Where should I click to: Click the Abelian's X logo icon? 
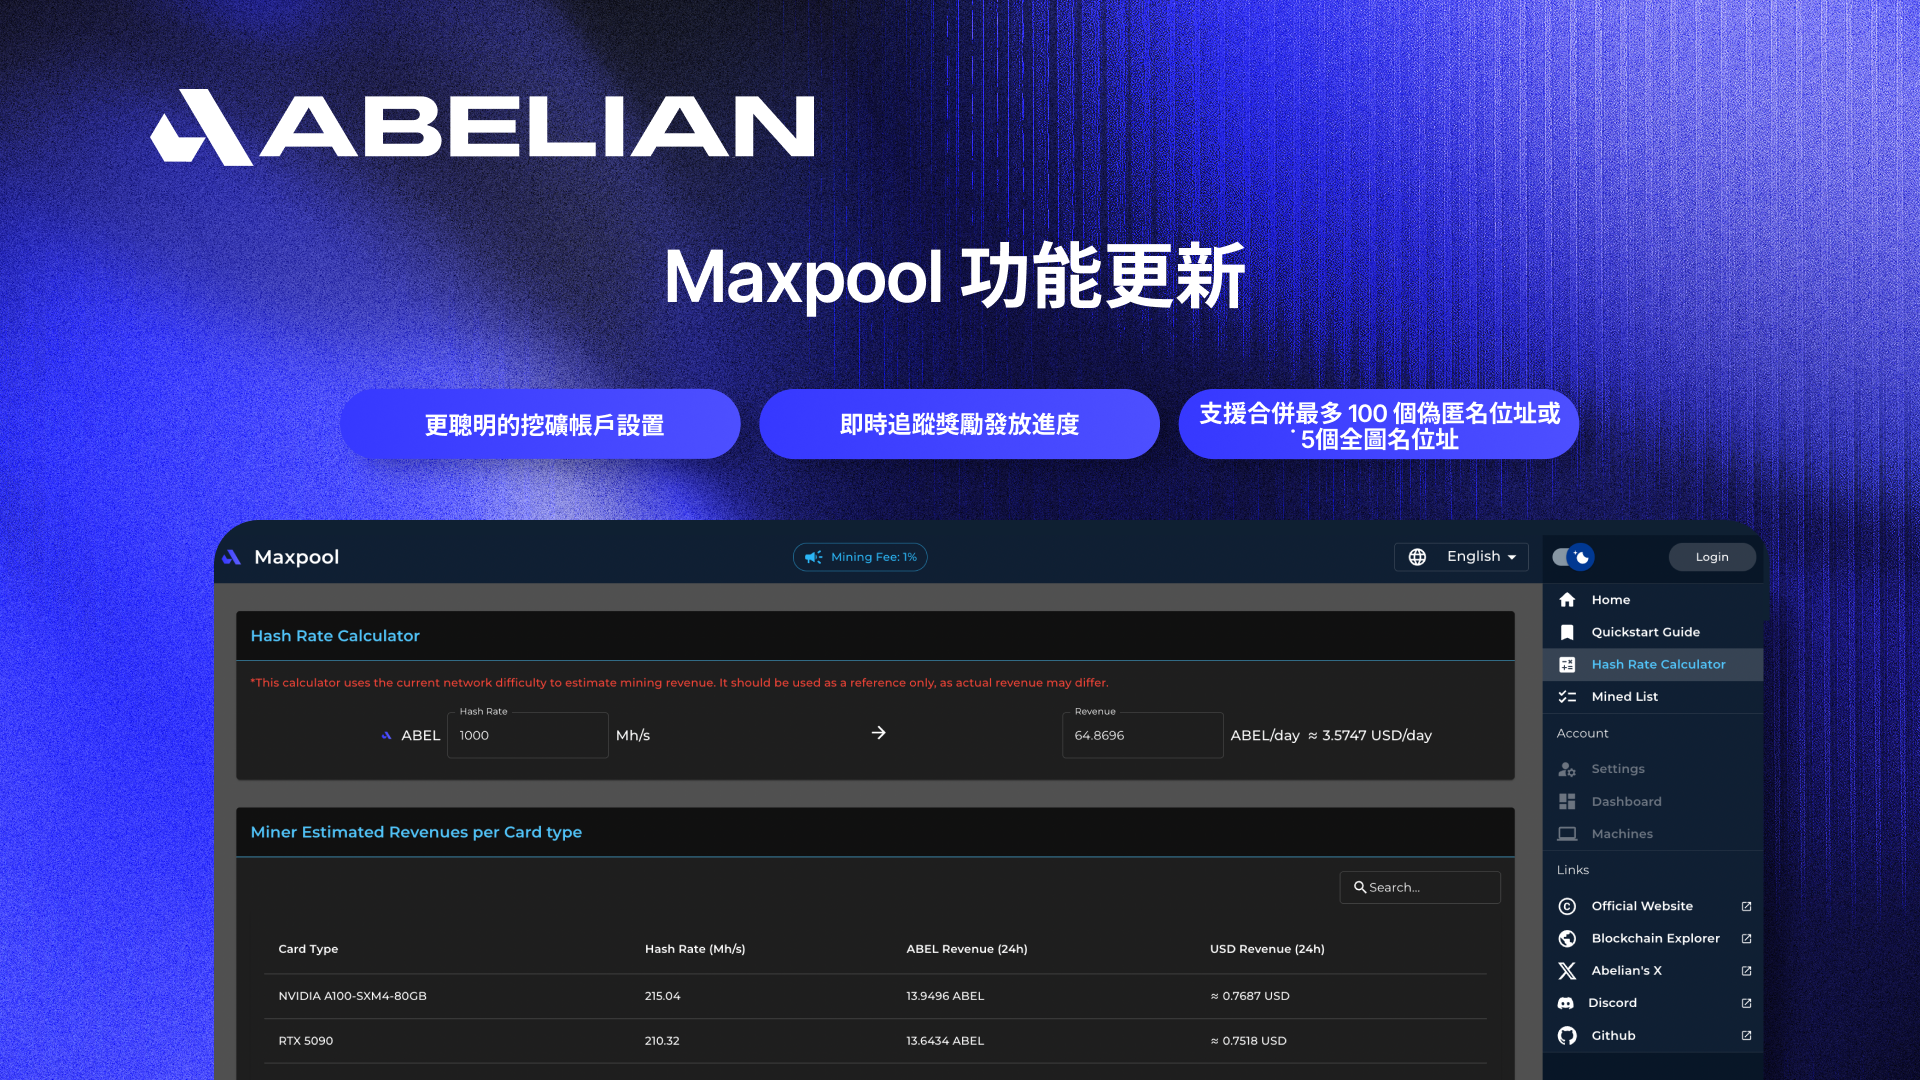(x=1567, y=971)
